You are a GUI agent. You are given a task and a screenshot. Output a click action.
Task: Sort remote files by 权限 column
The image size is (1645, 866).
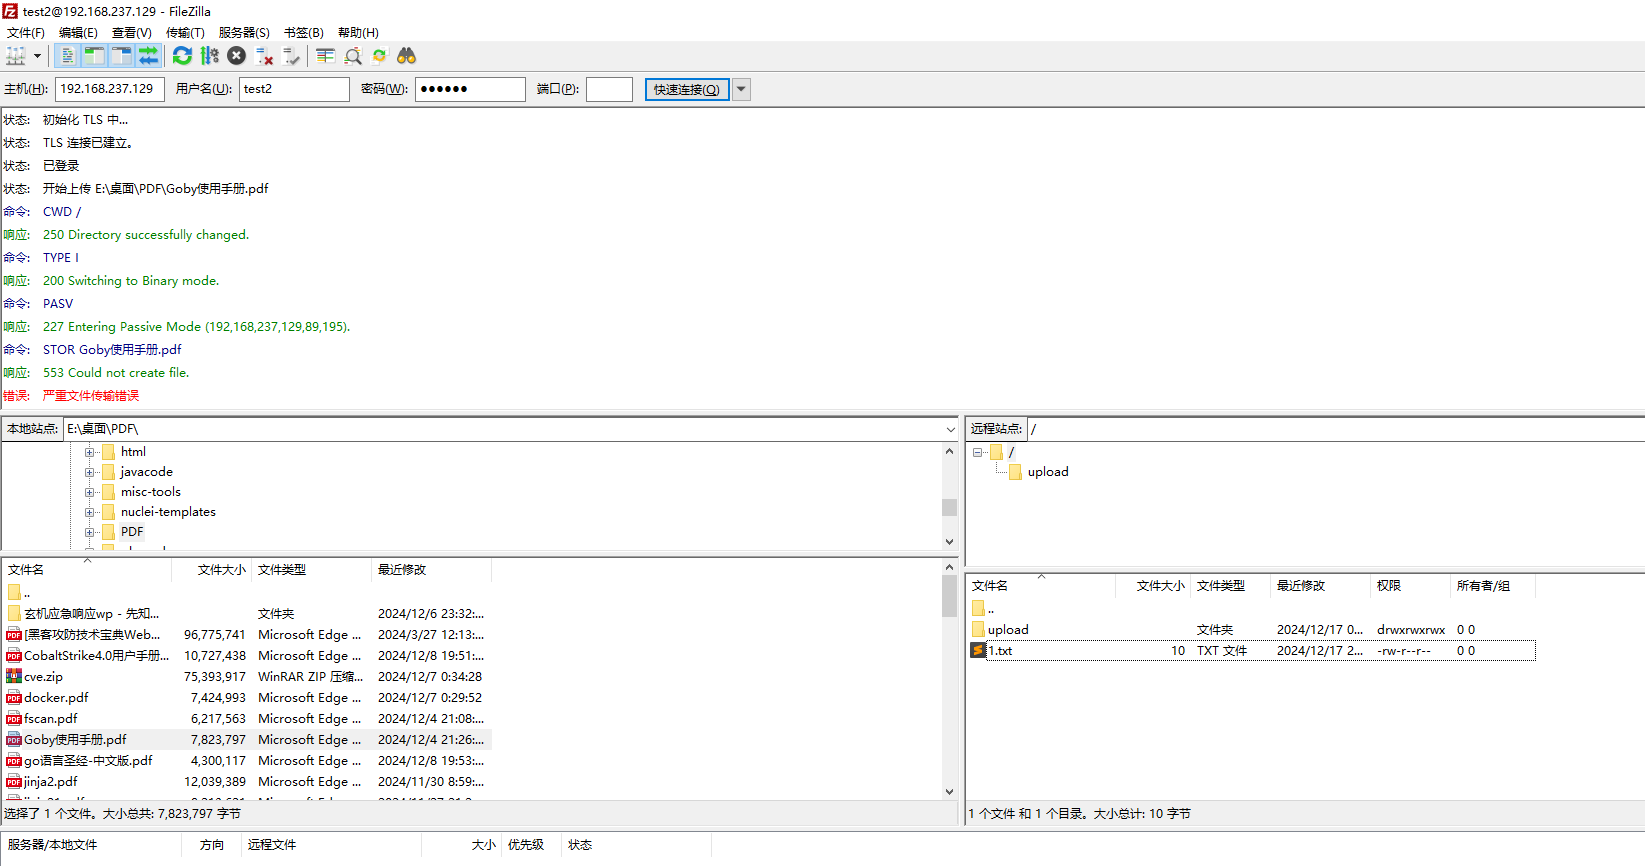pyautogui.click(x=1389, y=586)
